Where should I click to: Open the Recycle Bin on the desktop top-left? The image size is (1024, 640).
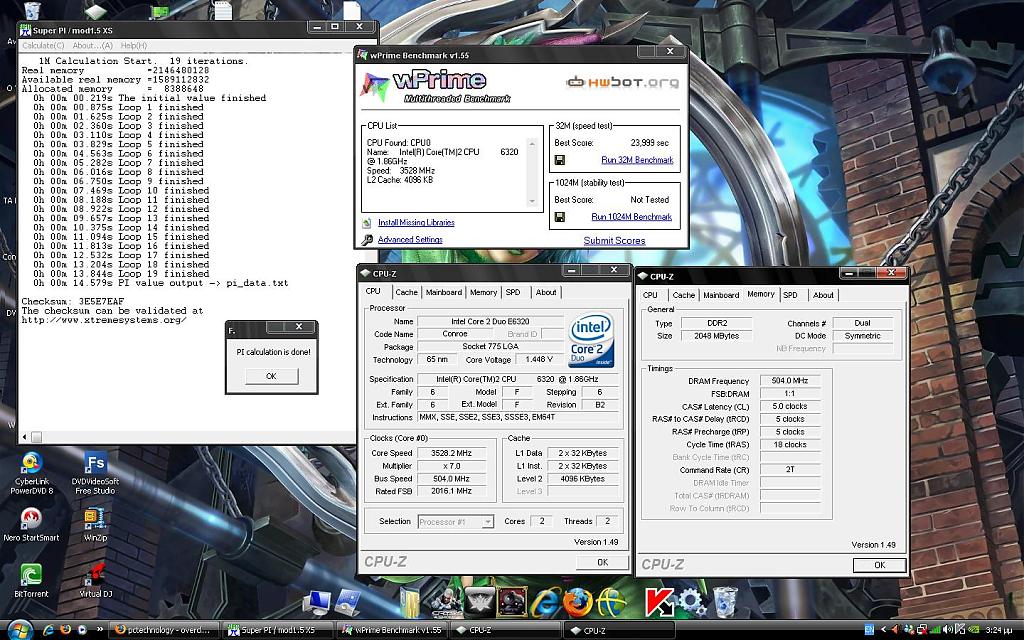pyautogui.click(x=31, y=10)
